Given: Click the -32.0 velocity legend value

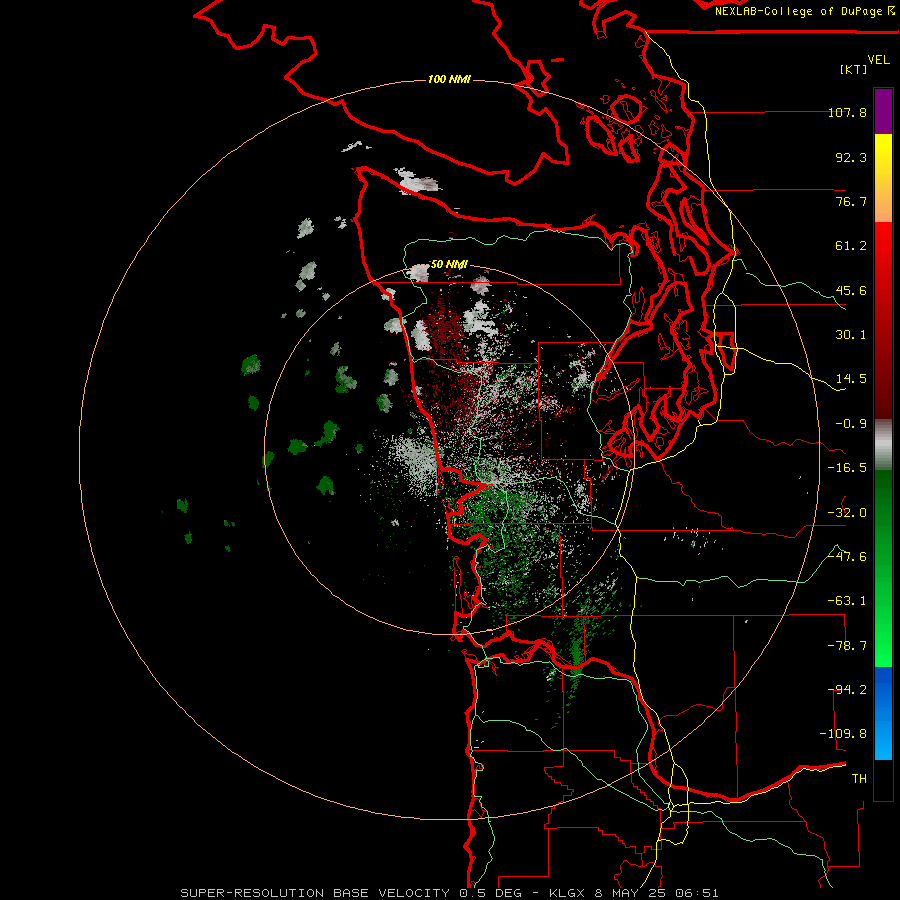Looking at the screenshot, I should click(x=847, y=513).
